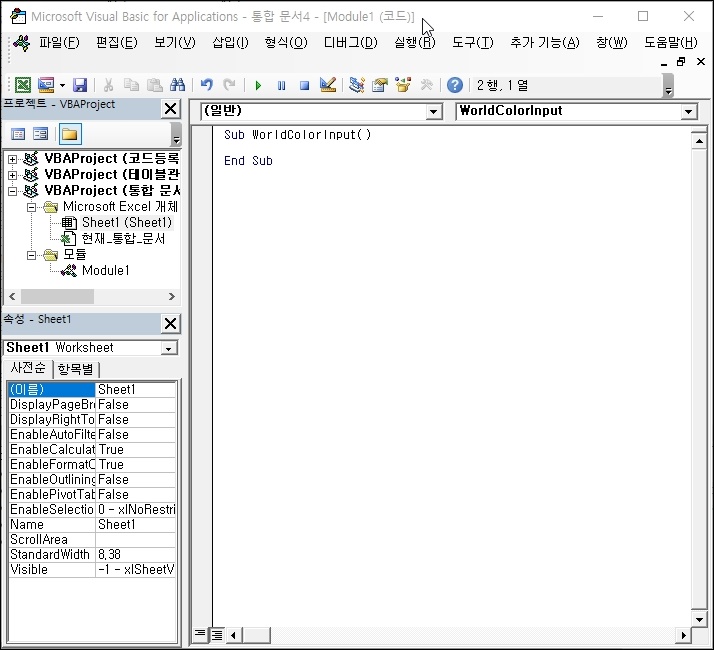Open 형식(O) menu
Image resolution: width=714 pixels, height=650 pixels.
[286, 43]
